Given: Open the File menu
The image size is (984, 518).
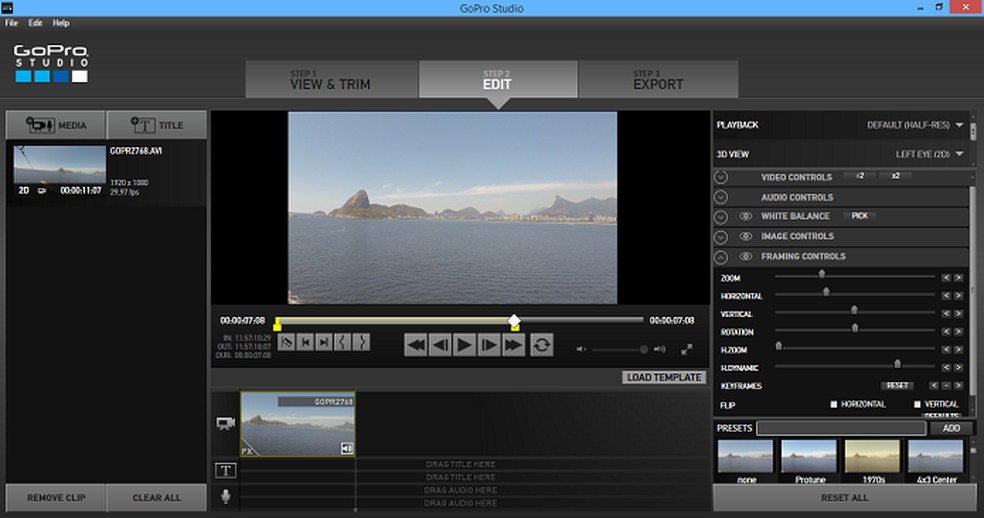Looking at the screenshot, I should pos(12,23).
